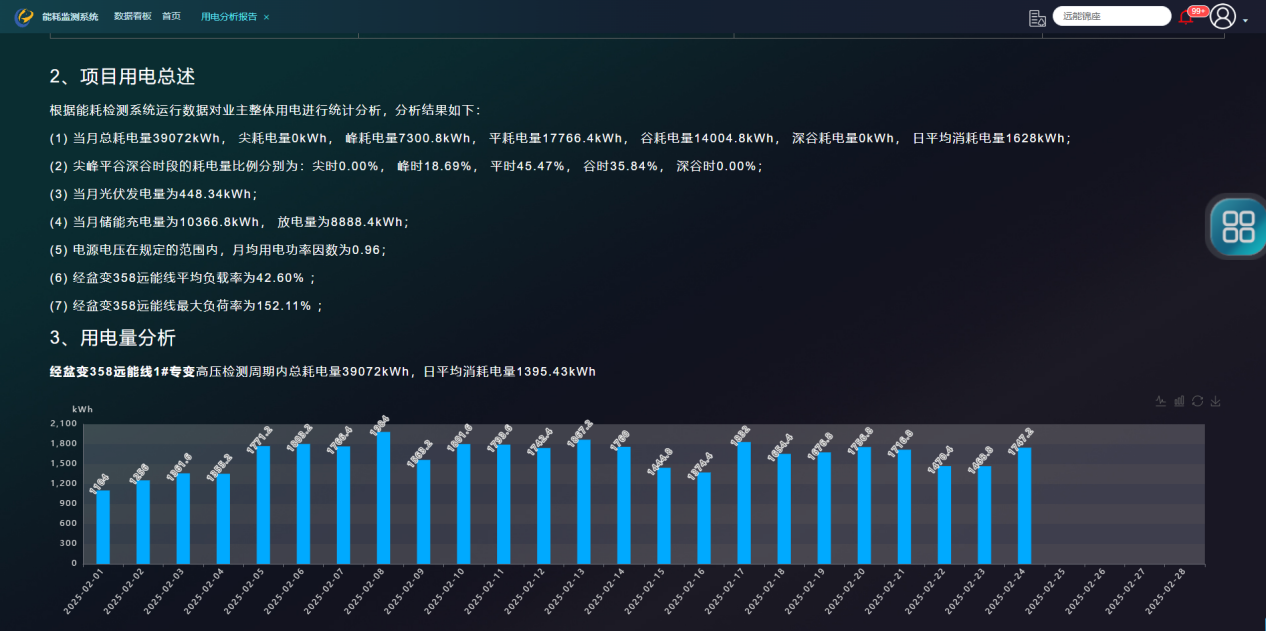Open the 数据看板 menu
This screenshot has width=1266, height=631.
point(132,16)
